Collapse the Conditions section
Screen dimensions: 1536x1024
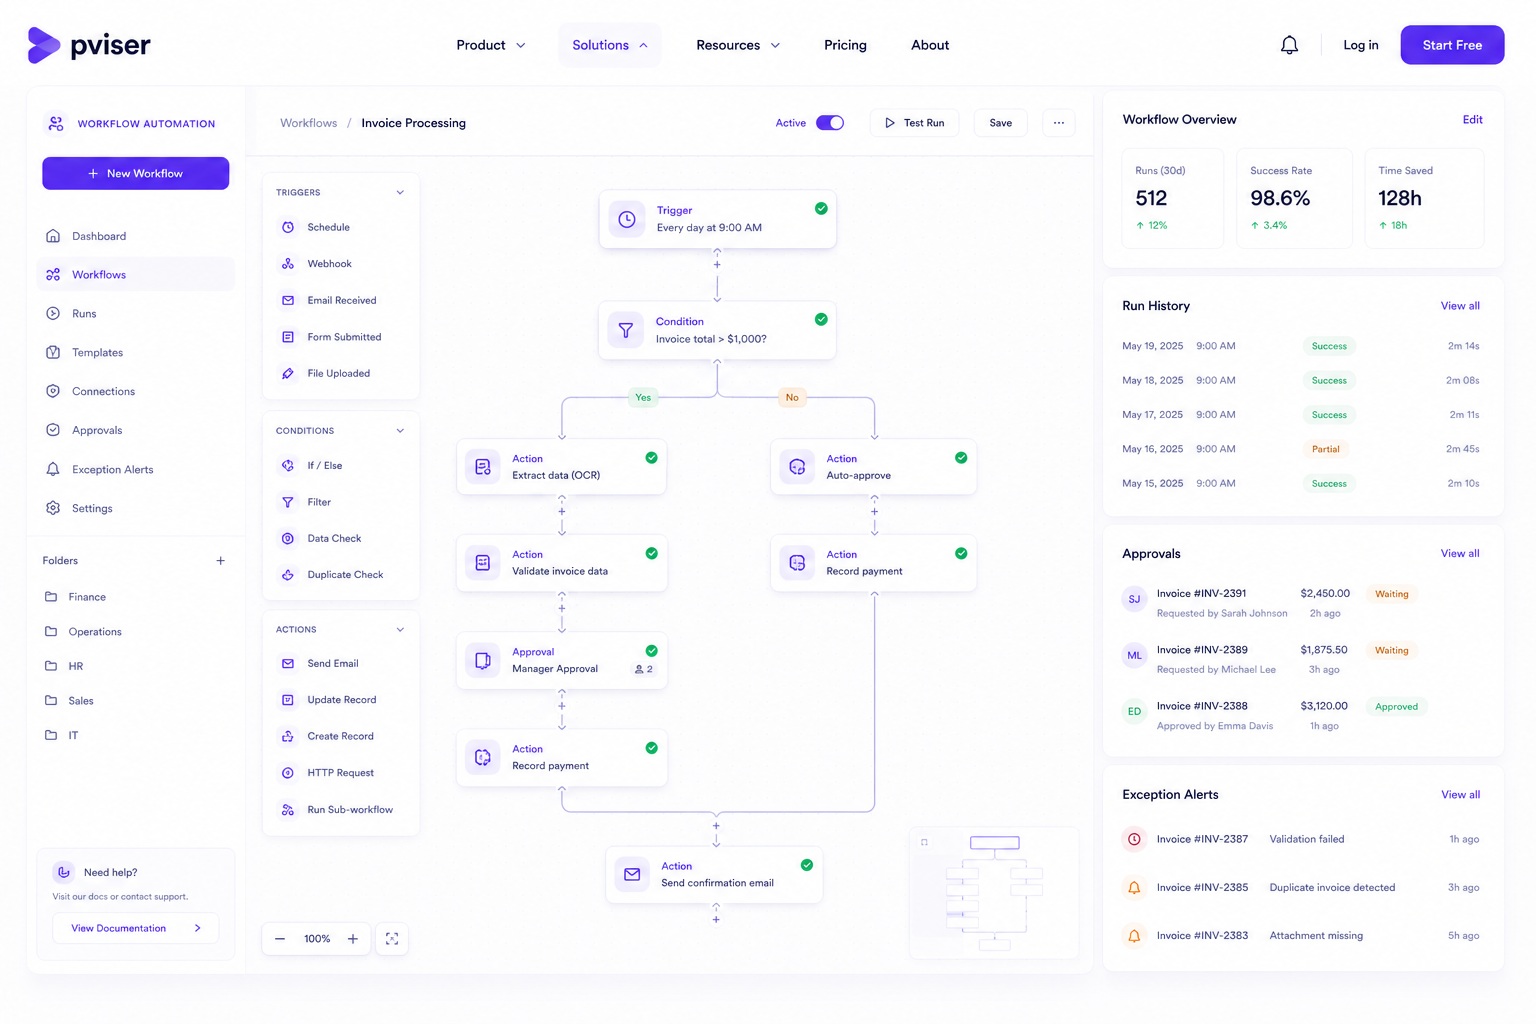click(400, 431)
